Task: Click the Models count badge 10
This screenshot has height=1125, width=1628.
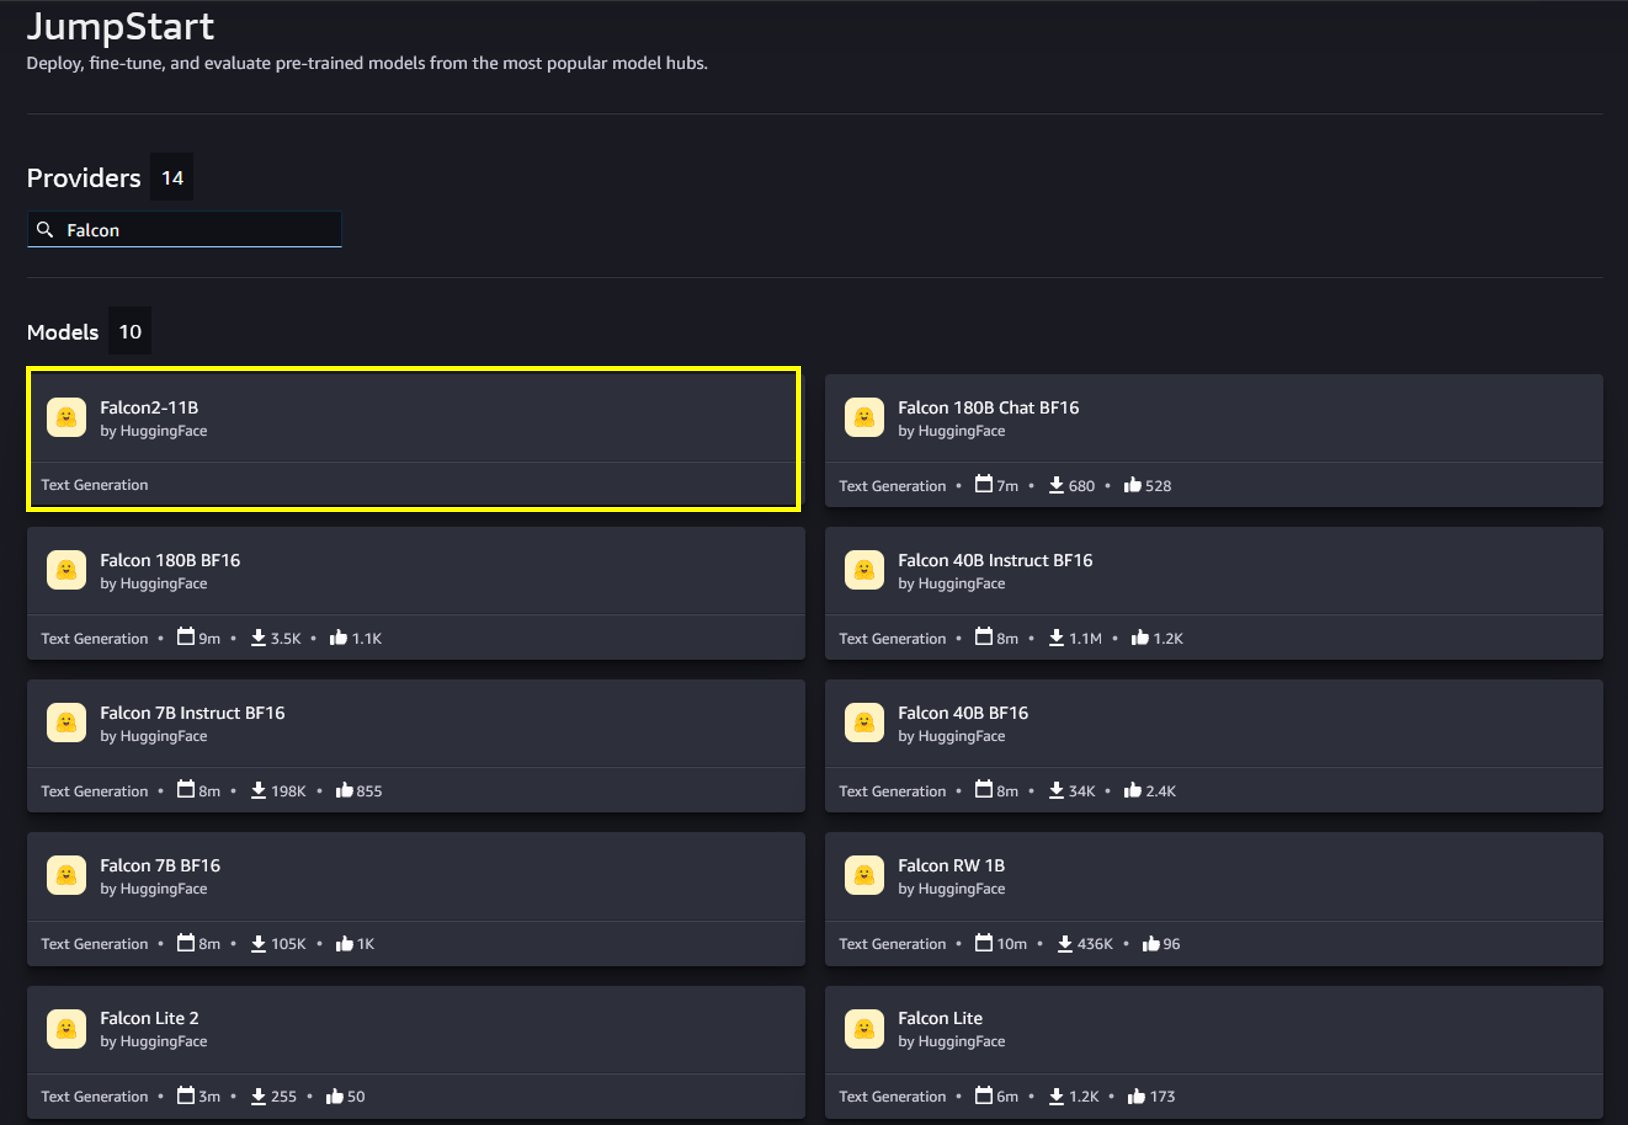Action: tap(130, 332)
